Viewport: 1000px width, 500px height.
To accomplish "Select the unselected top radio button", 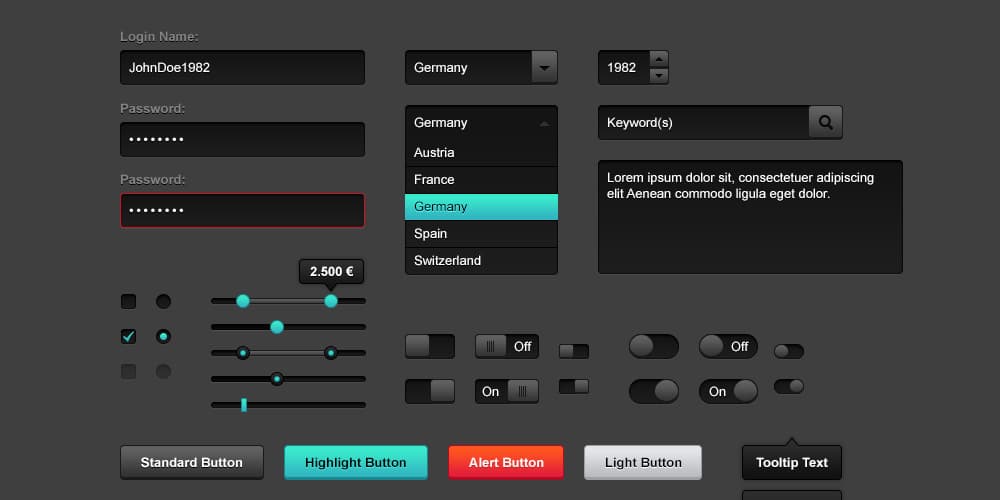I will [x=163, y=302].
